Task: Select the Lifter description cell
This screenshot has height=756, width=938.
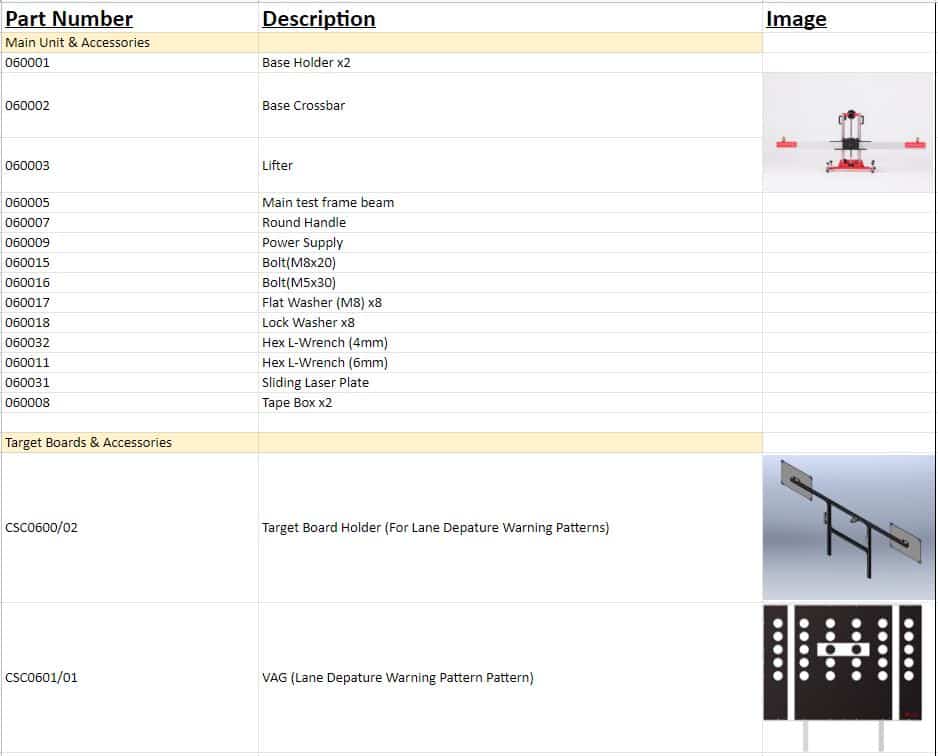Action: coord(510,166)
